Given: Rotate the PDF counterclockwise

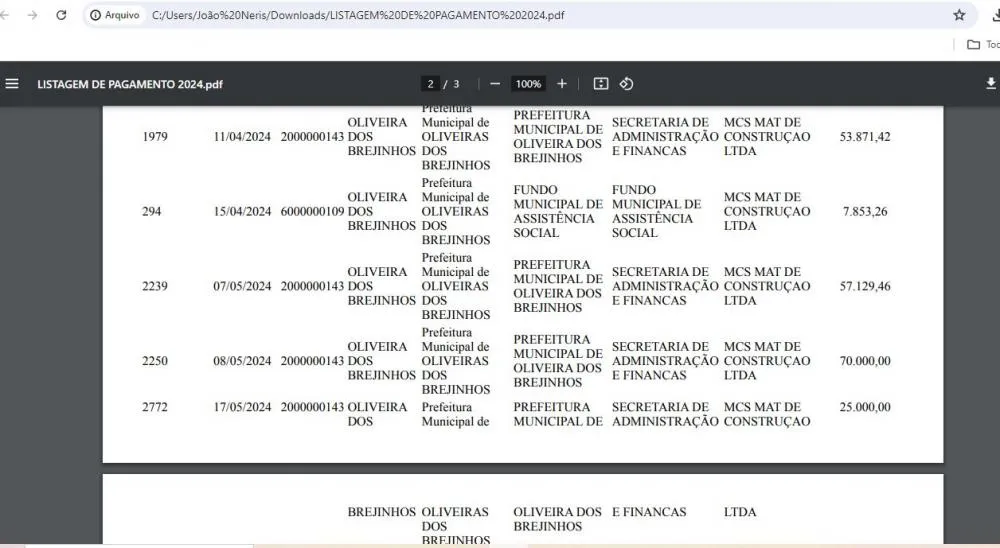Looking at the screenshot, I should [627, 84].
